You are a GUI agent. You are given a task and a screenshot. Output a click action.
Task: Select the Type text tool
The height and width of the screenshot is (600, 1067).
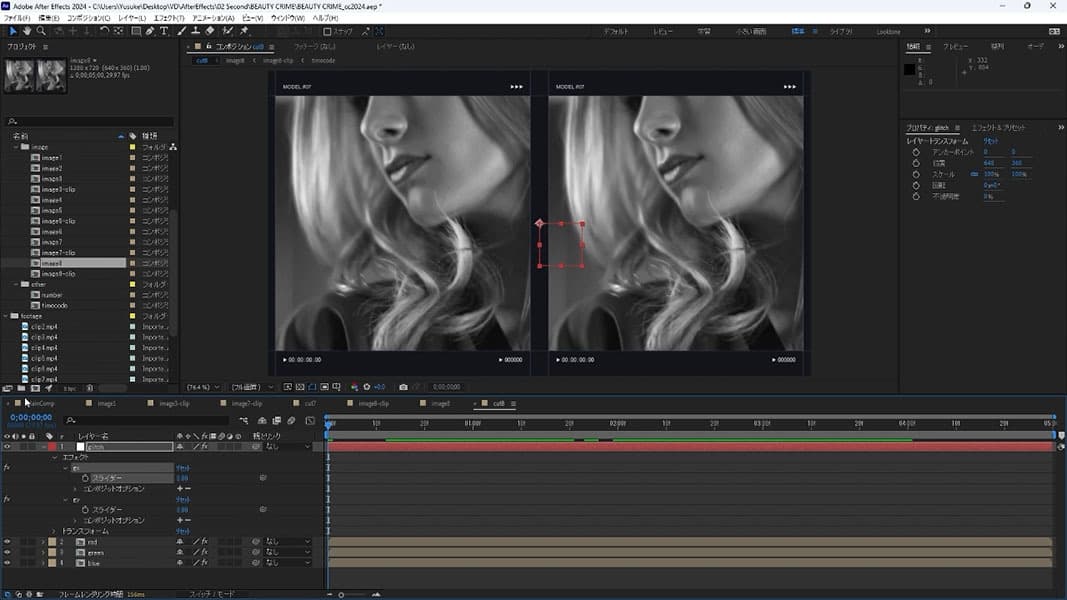pos(164,31)
